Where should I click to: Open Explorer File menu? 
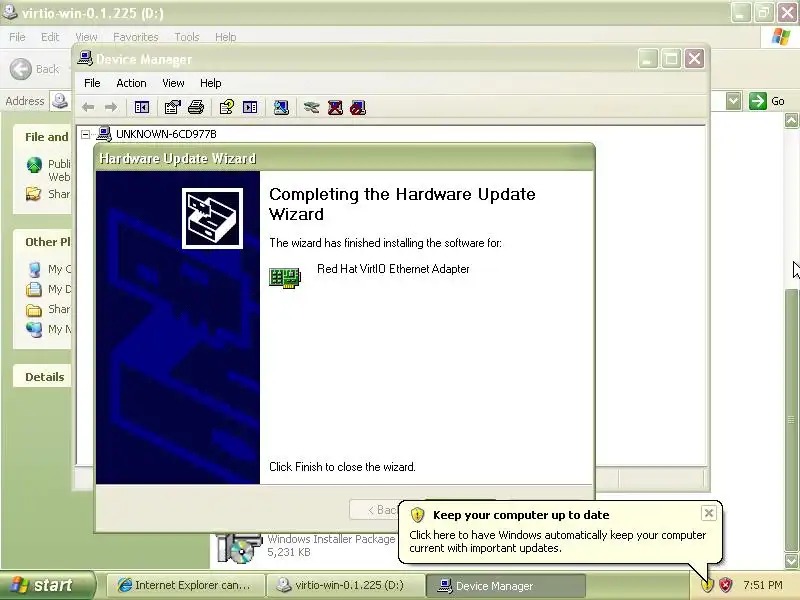[17, 37]
